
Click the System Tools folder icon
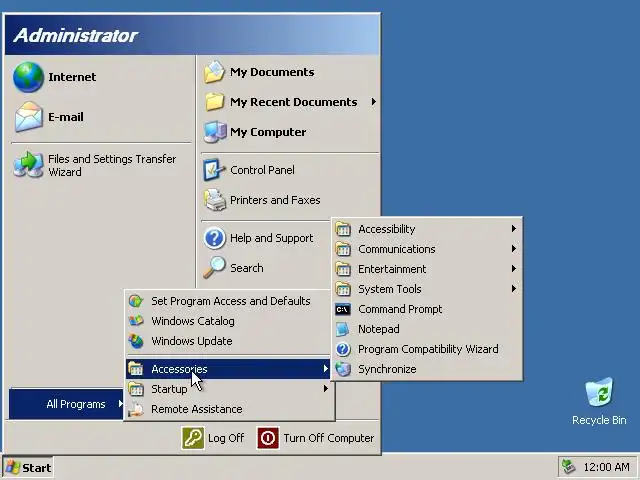click(x=343, y=289)
